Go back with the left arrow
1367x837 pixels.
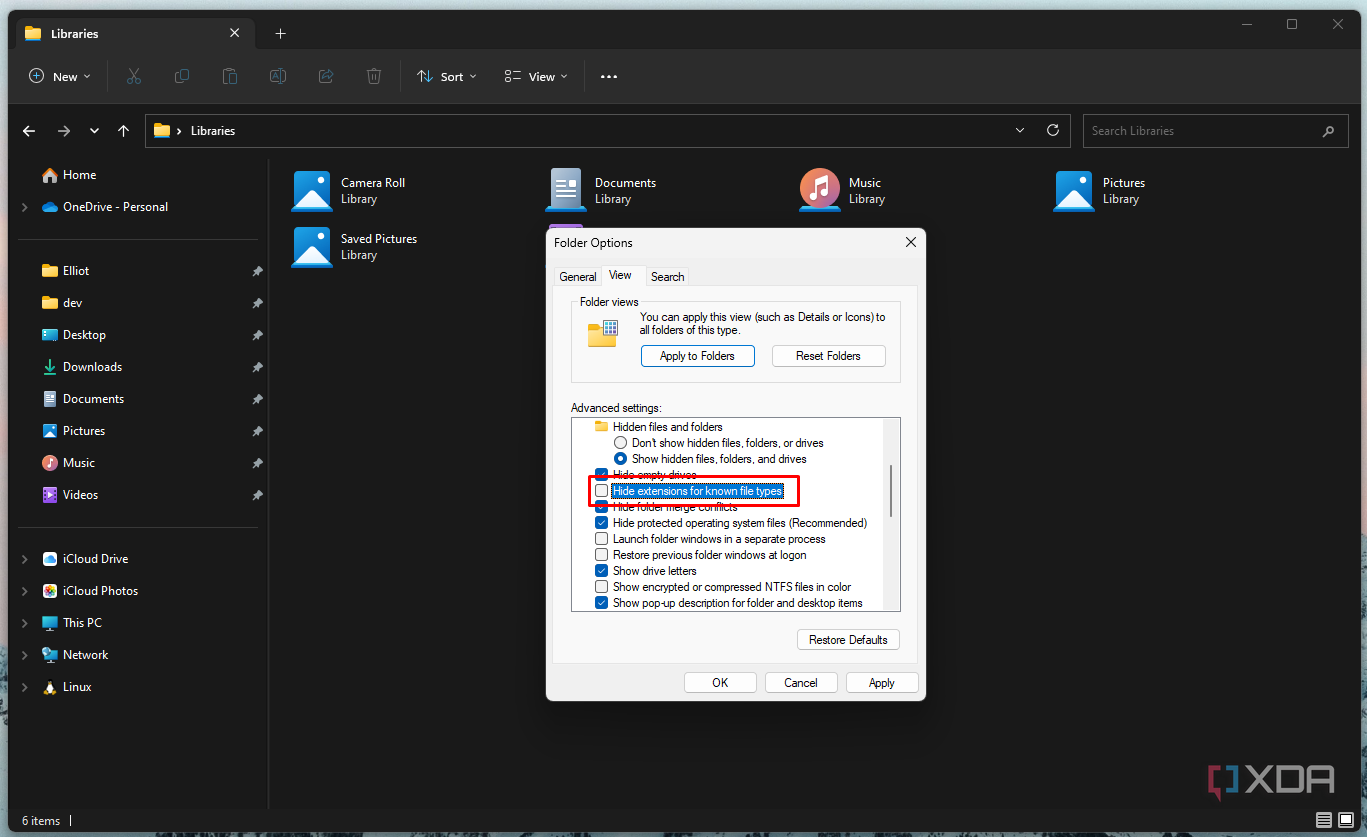tap(29, 131)
